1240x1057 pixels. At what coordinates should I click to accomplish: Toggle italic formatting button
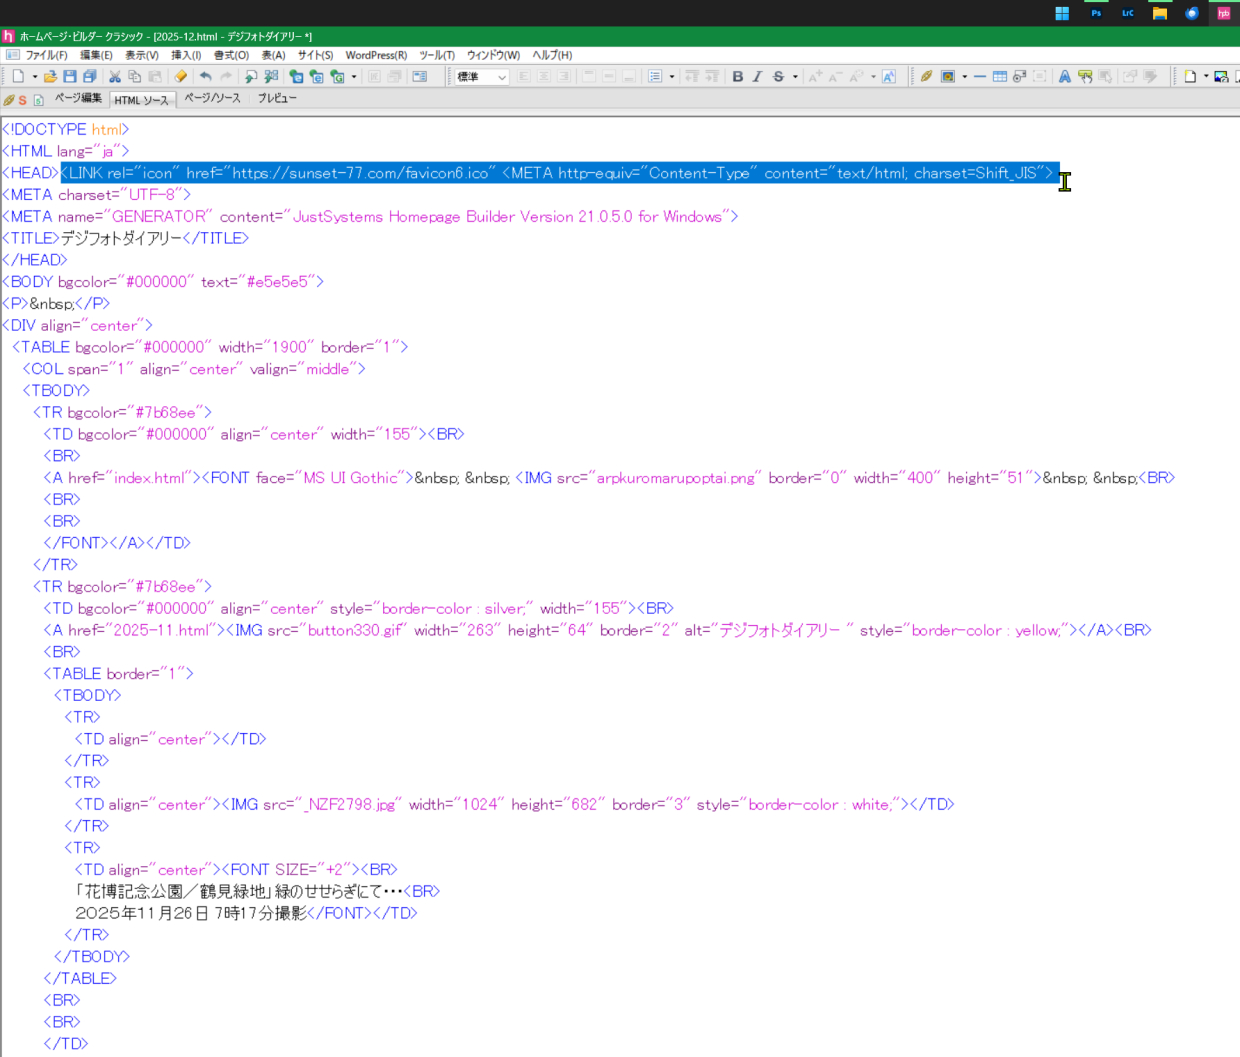[758, 77]
